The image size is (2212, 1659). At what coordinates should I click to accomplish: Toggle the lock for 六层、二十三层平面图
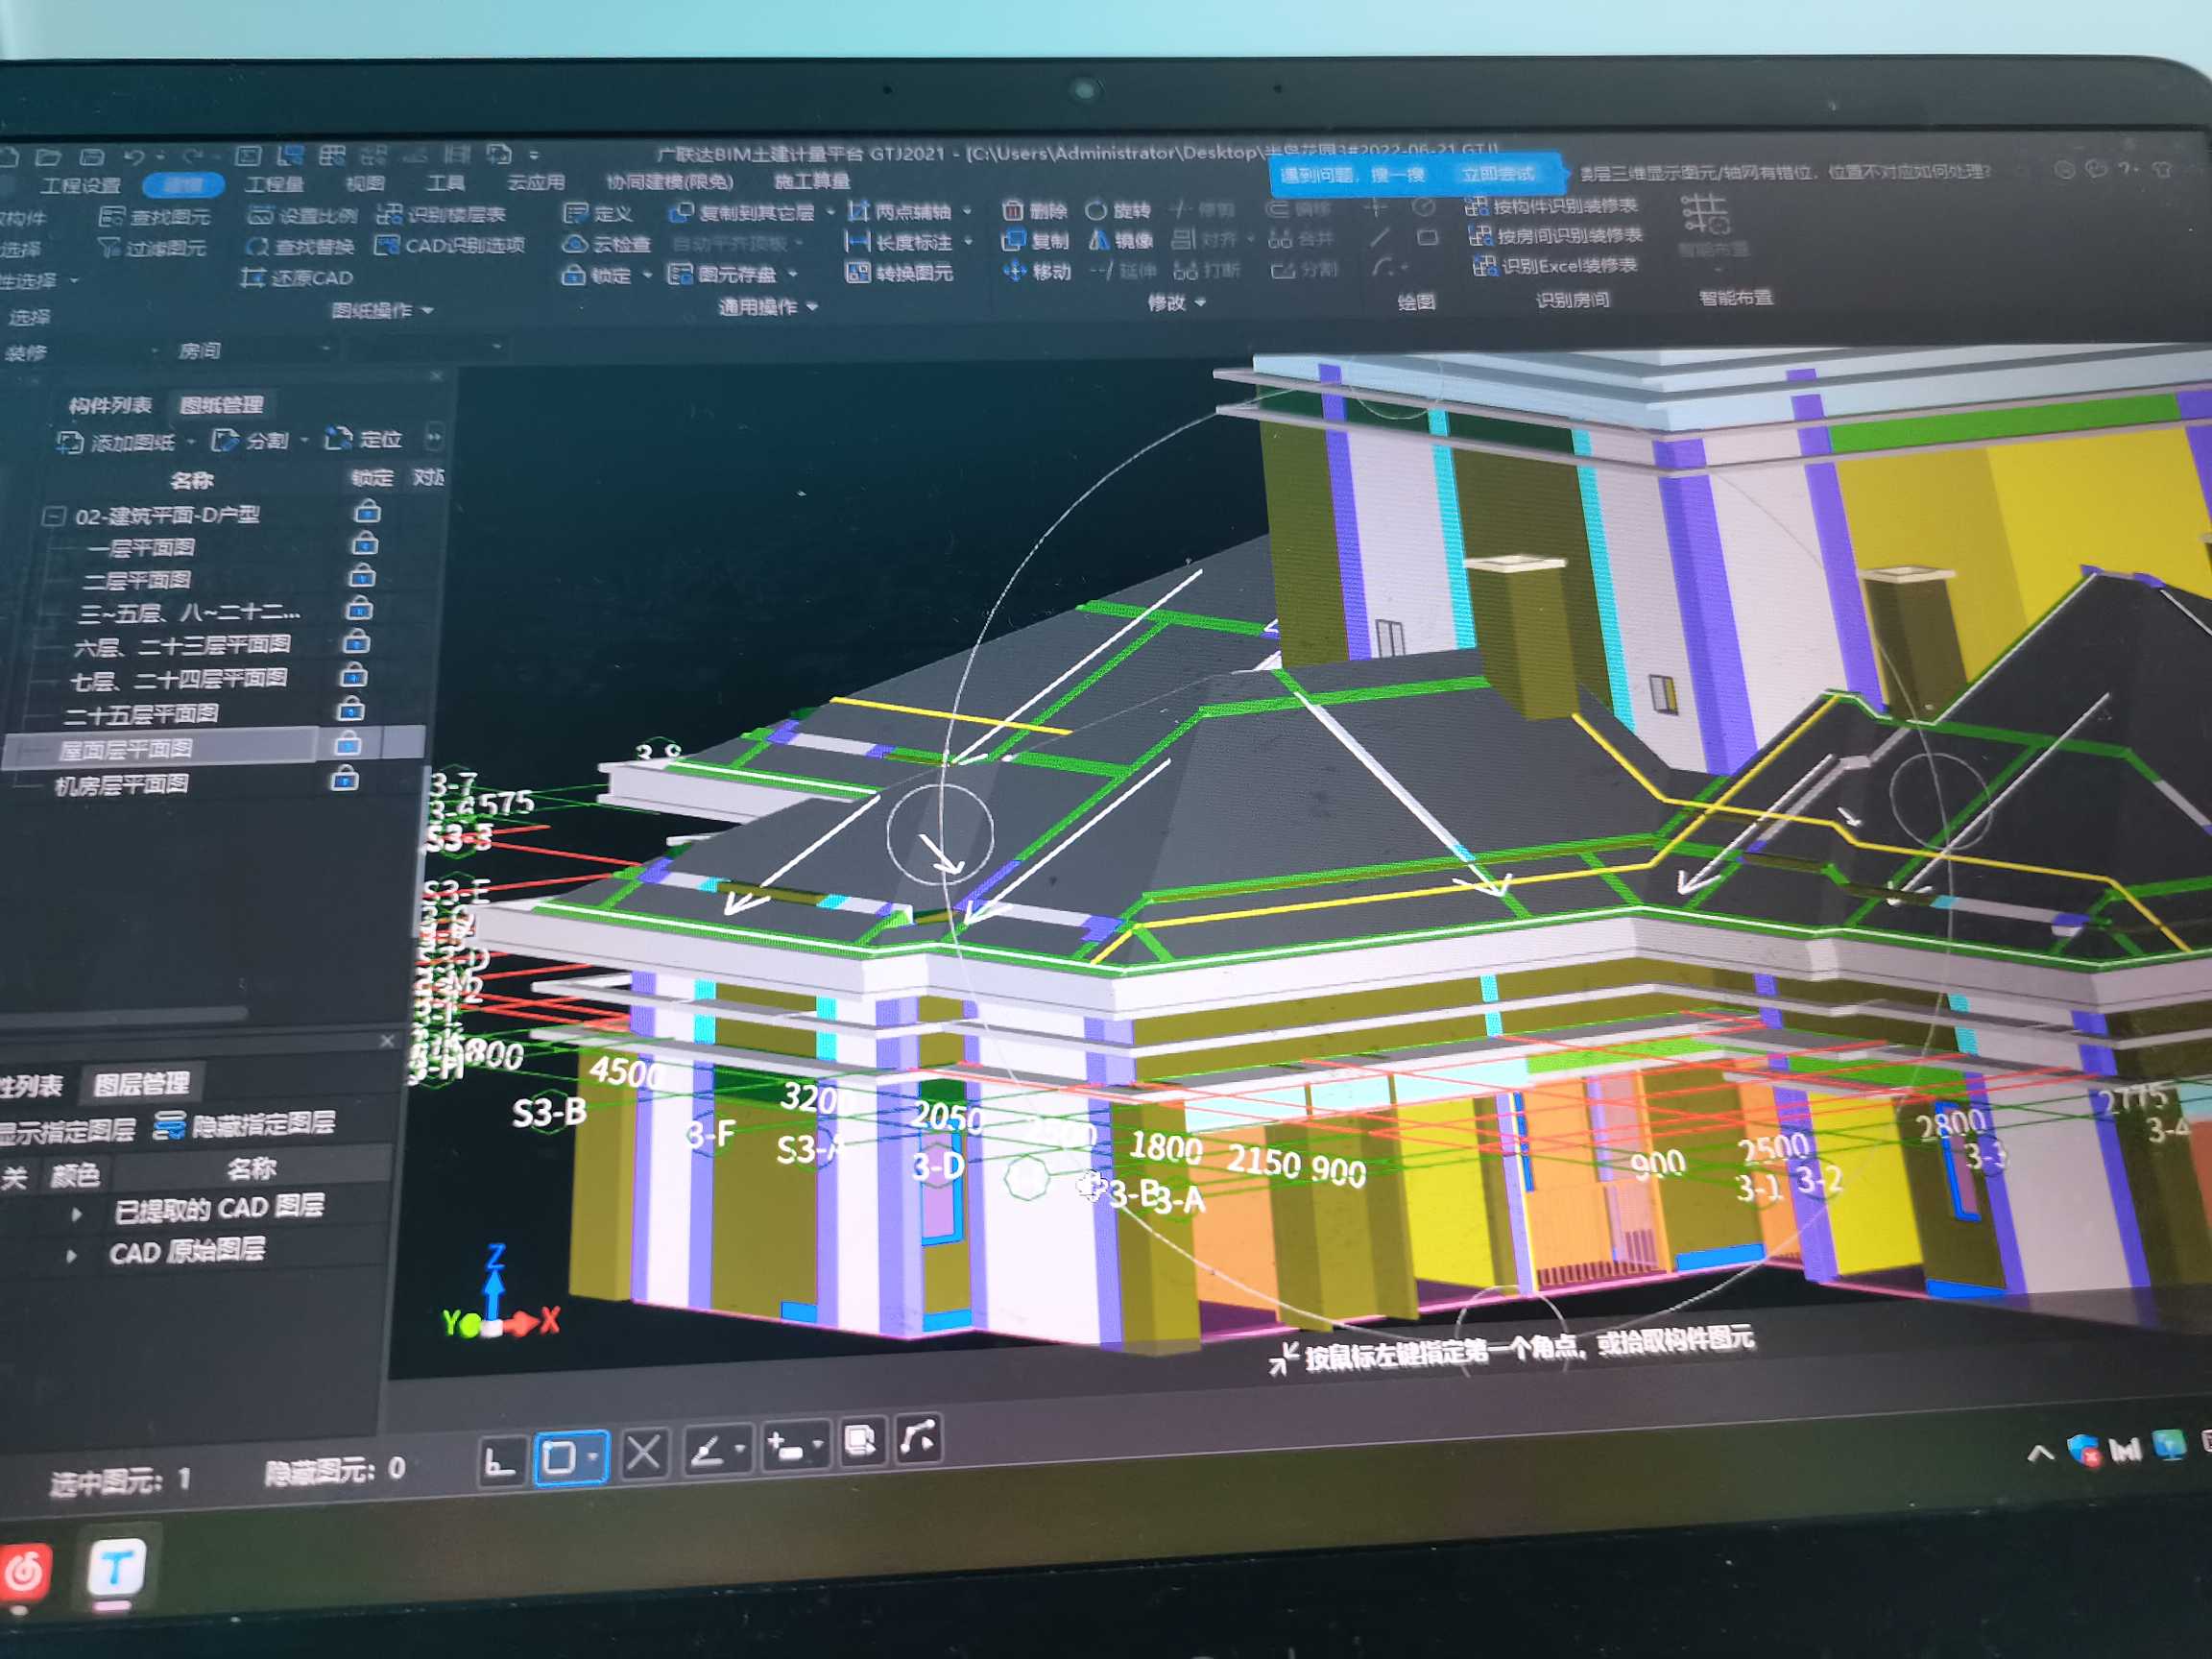tap(356, 641)
